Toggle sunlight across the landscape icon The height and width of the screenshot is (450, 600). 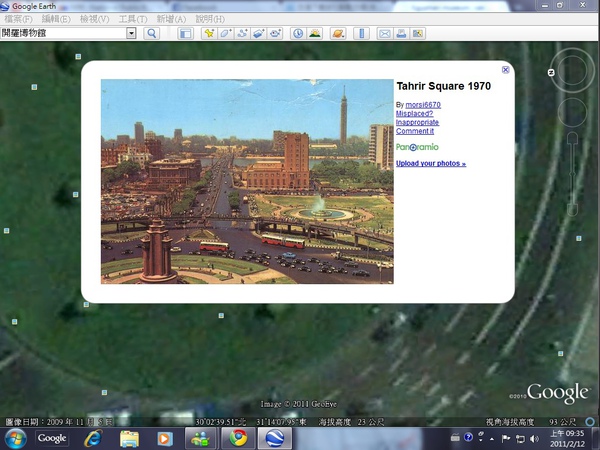coord(315,34)
